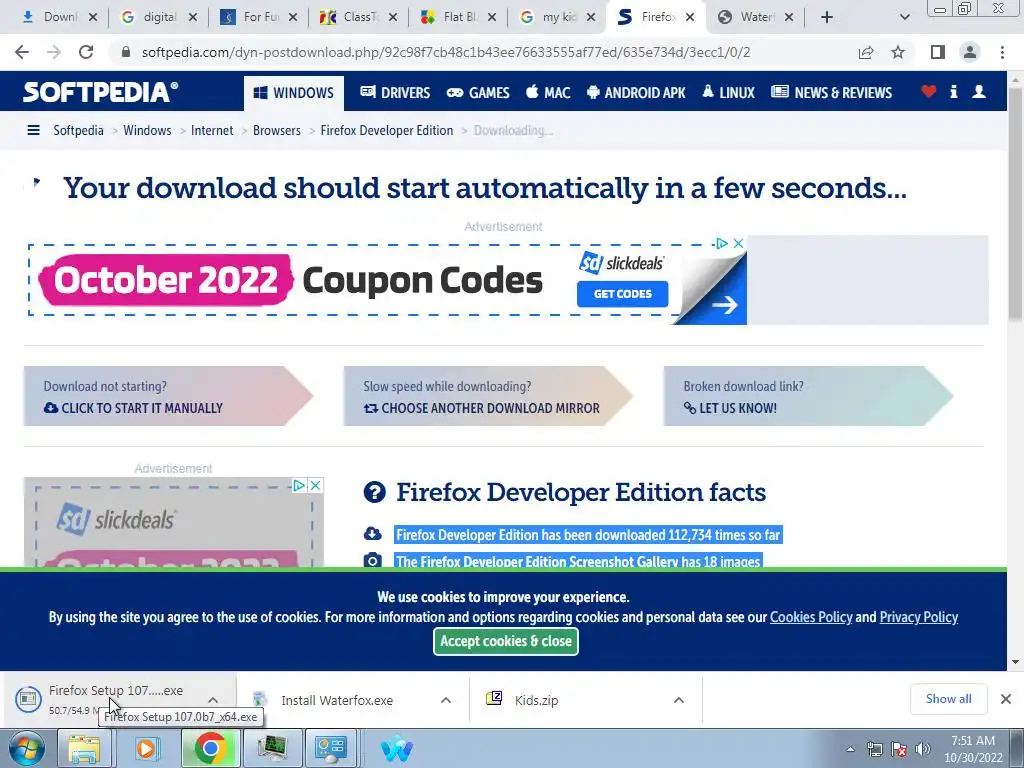Click the red heart favorites icon
This screenshot has height=768, width=1024.
(x=929, y=92)
